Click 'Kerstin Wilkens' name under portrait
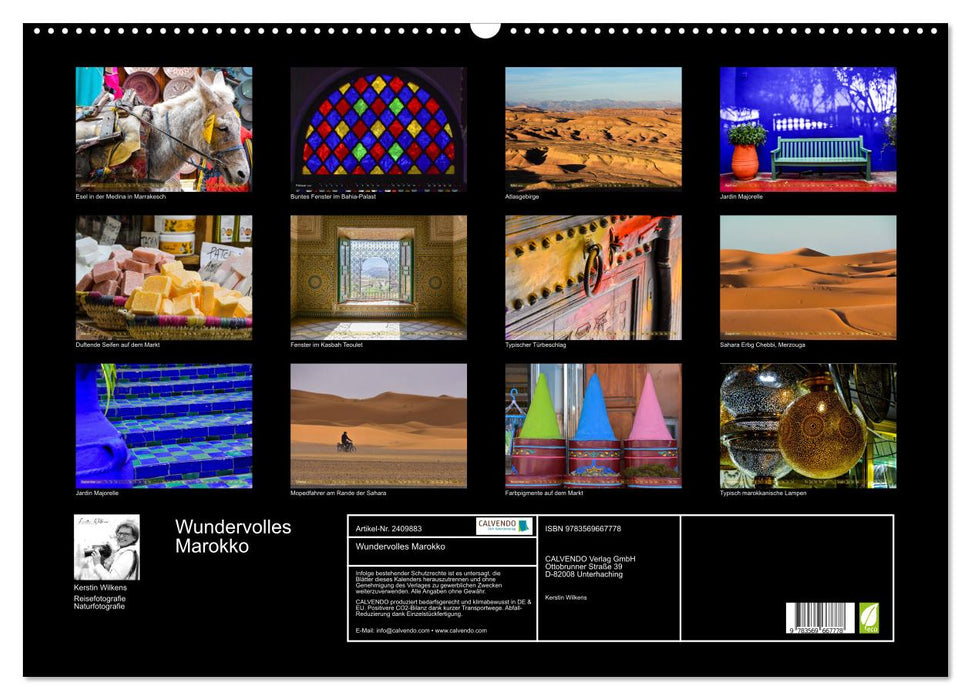The width and height of the screenshot is (971, 700). (x=100, y=587)
